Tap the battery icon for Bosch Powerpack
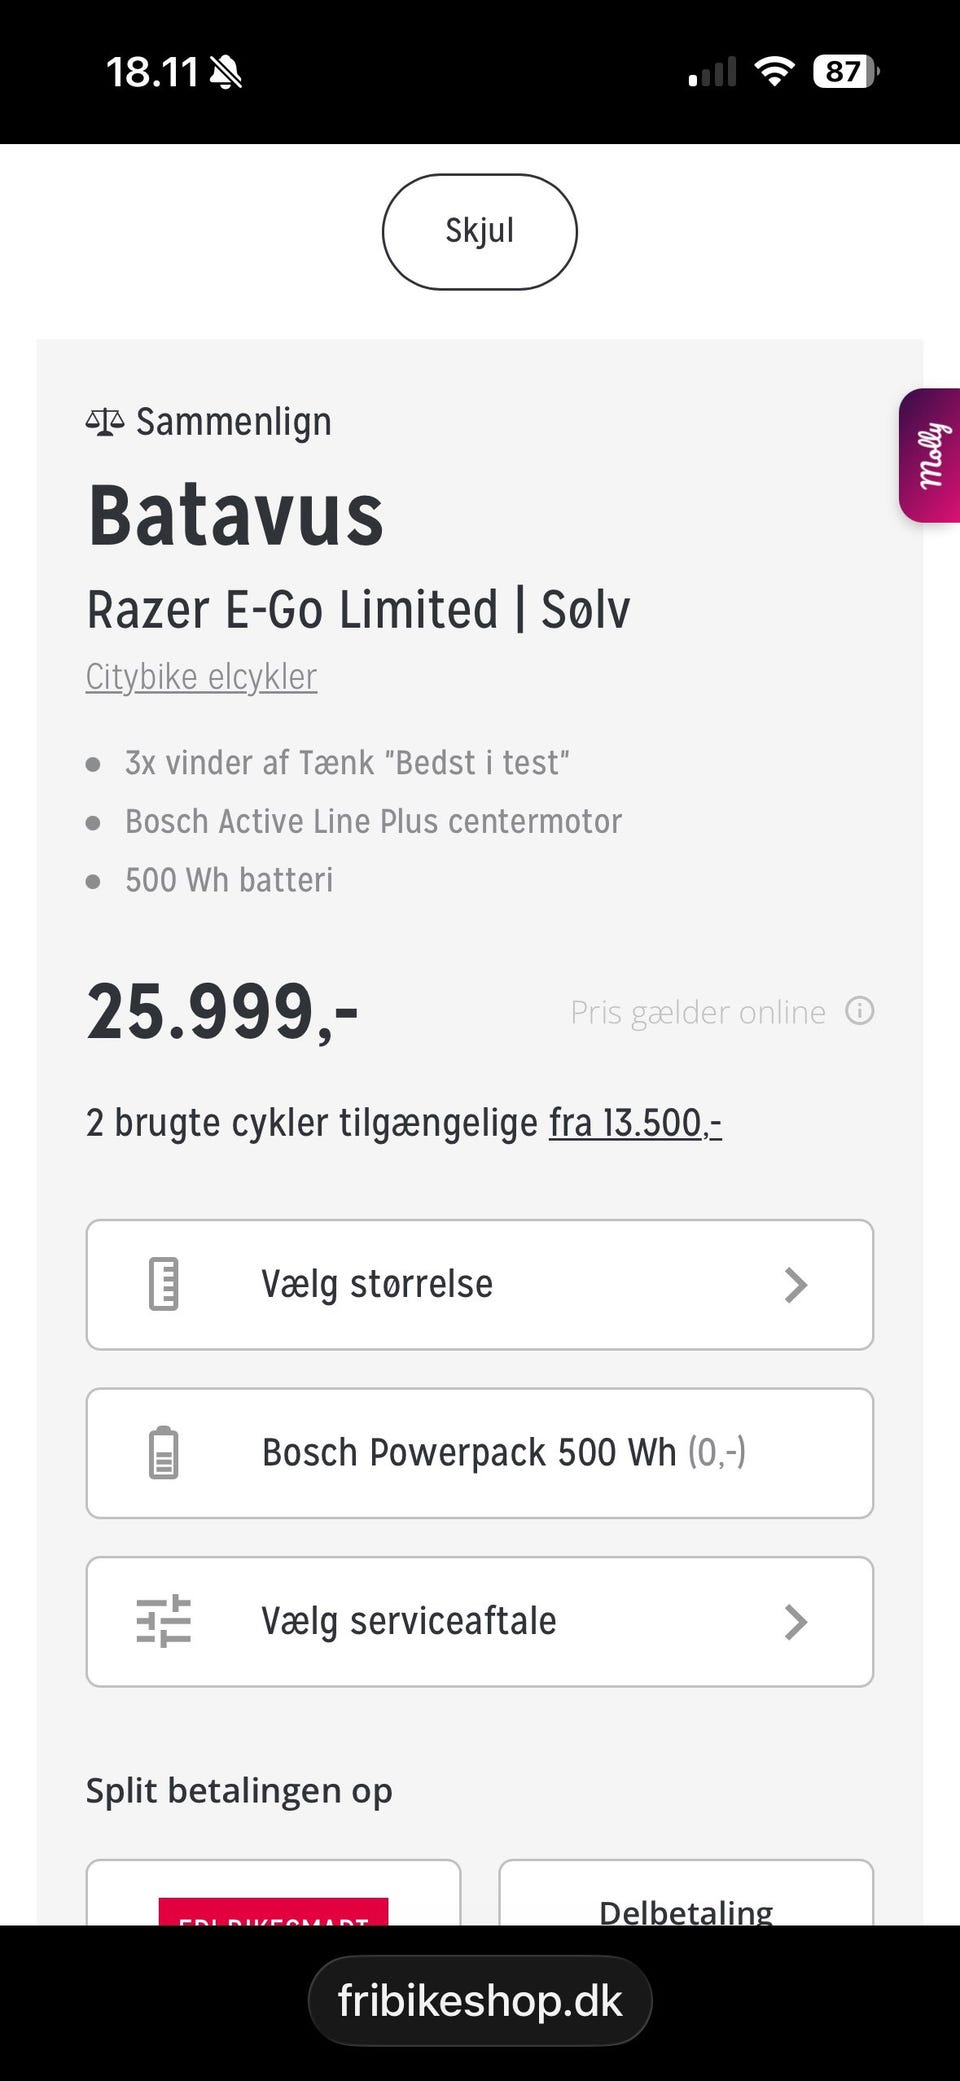Screen dimensions: 960x2081 (x=164, y=1453)
